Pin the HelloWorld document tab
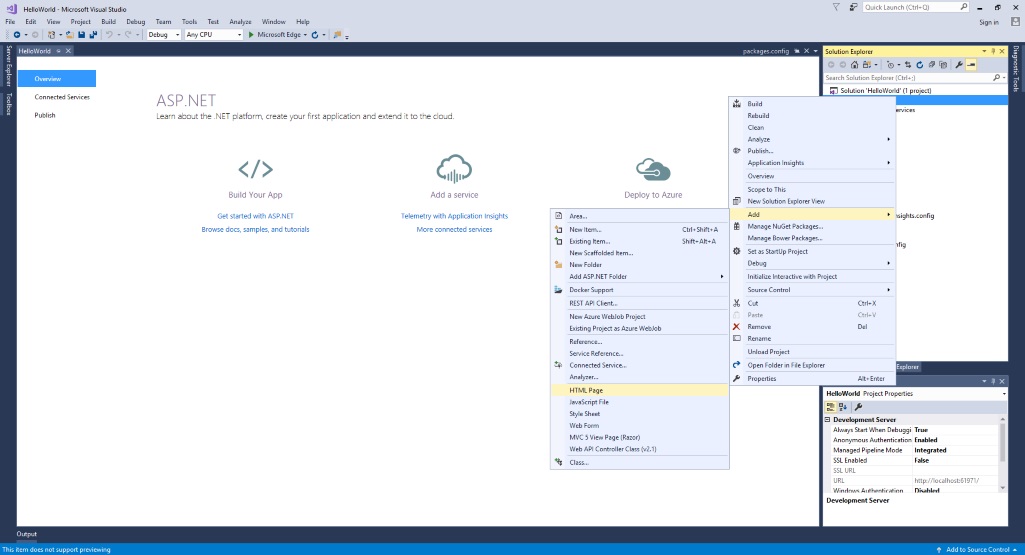 pyautogui.click(x=58, y=50)
